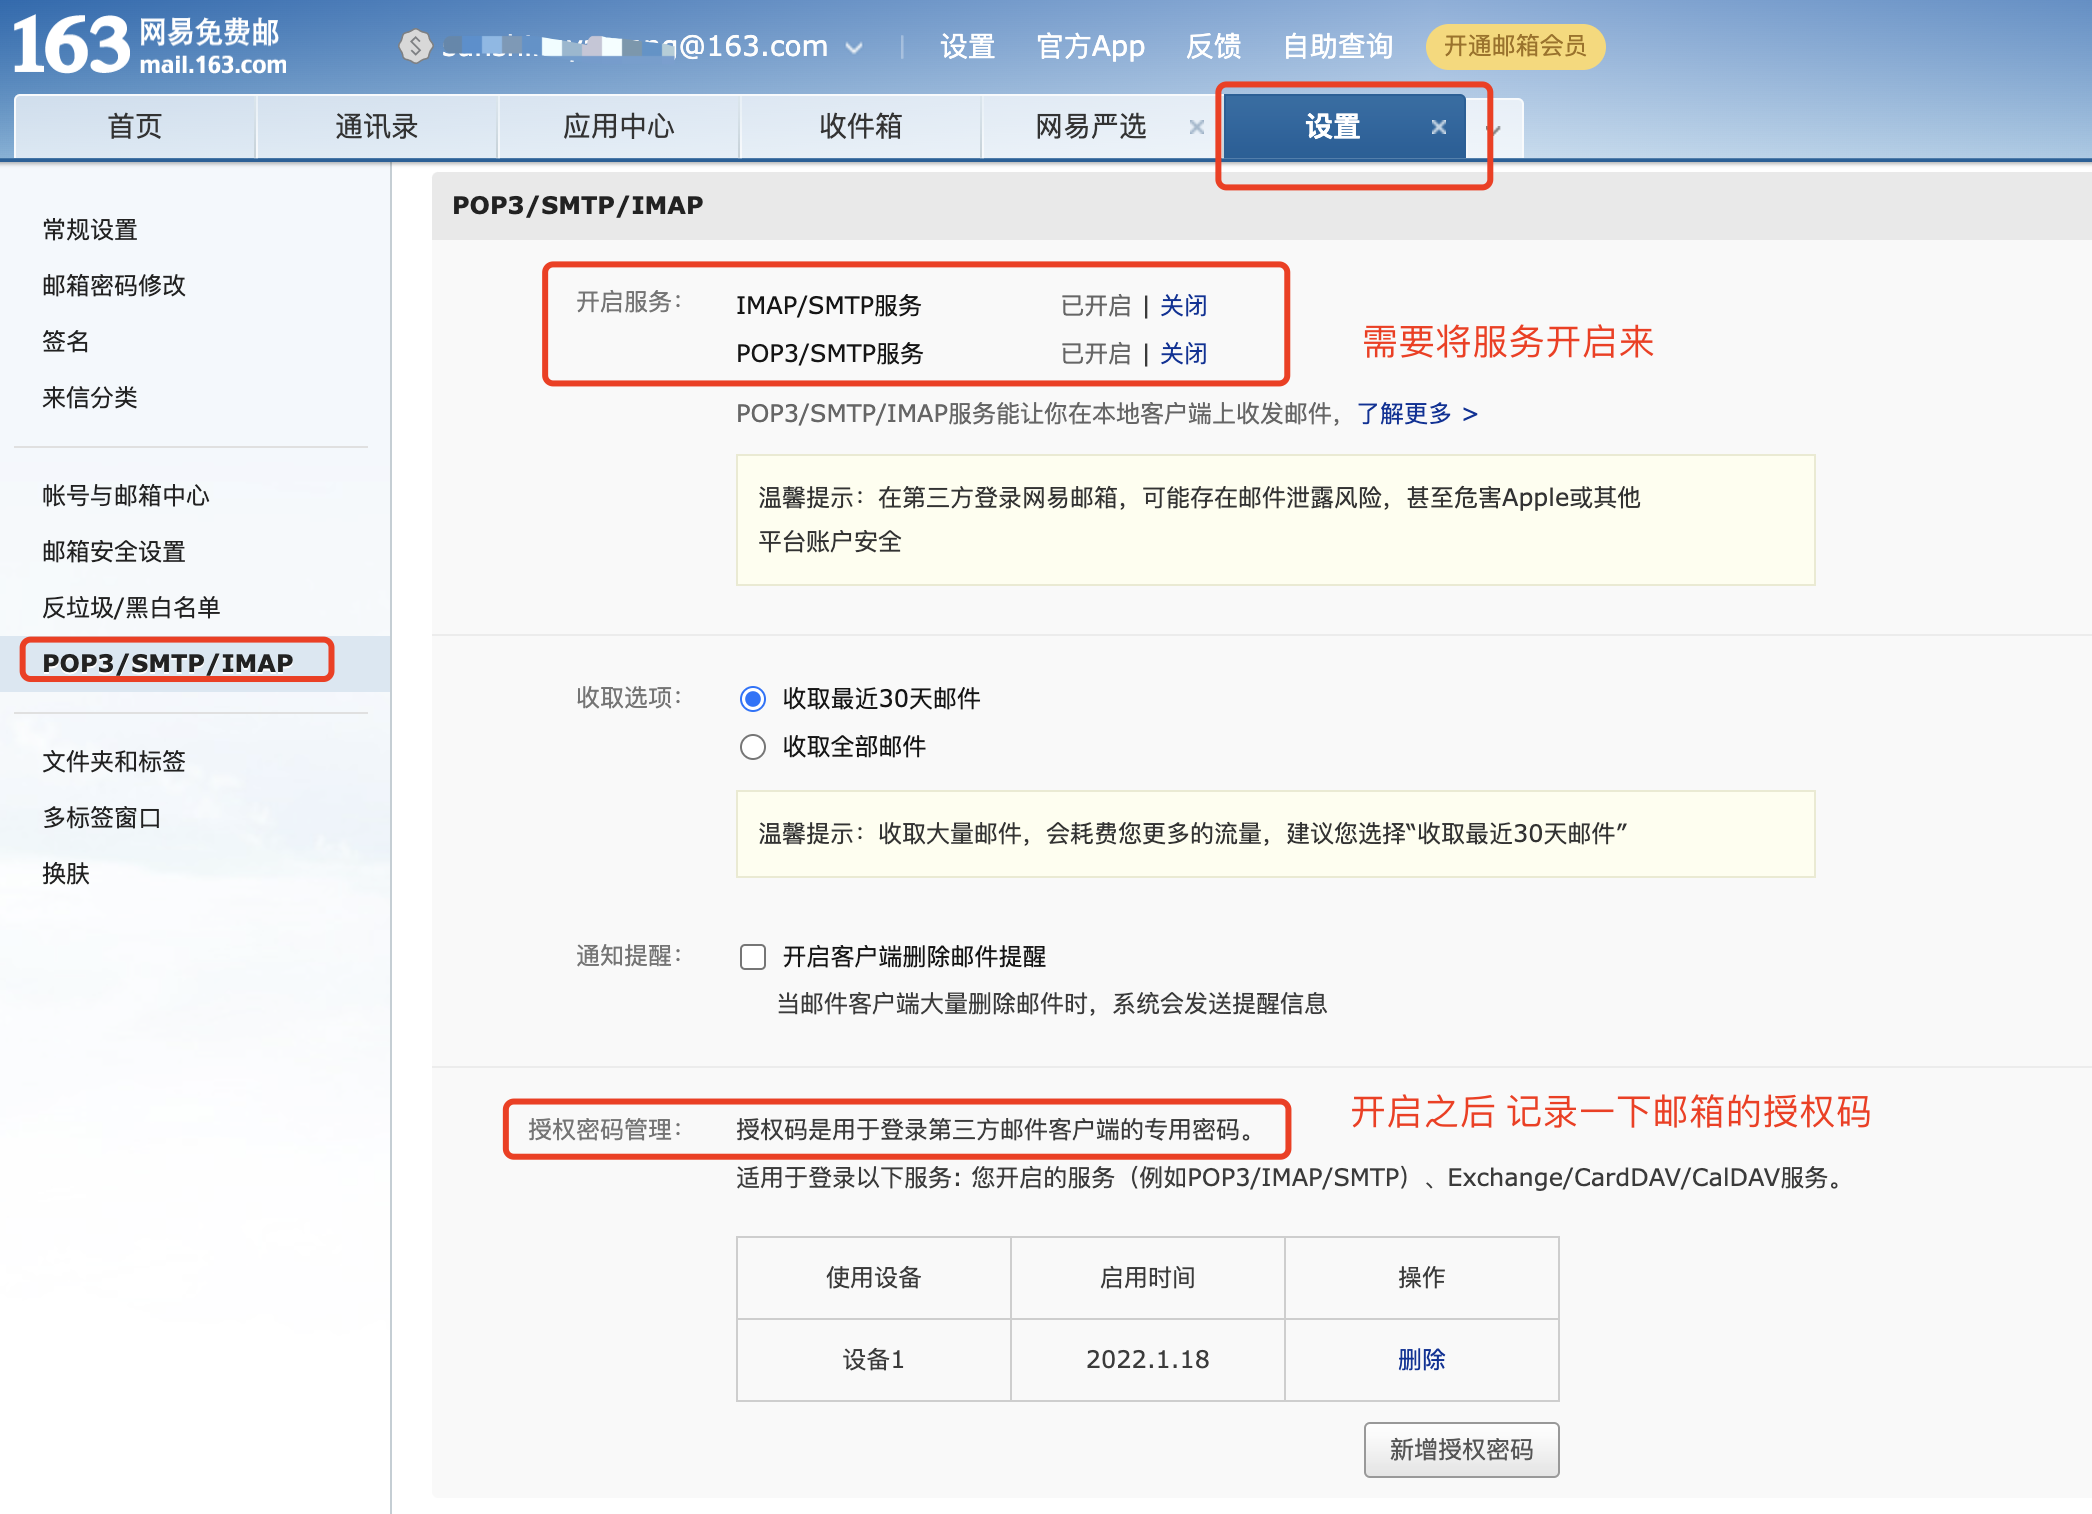
Task: Click the account badge icon beside email
Action: (x=415, y=46)
